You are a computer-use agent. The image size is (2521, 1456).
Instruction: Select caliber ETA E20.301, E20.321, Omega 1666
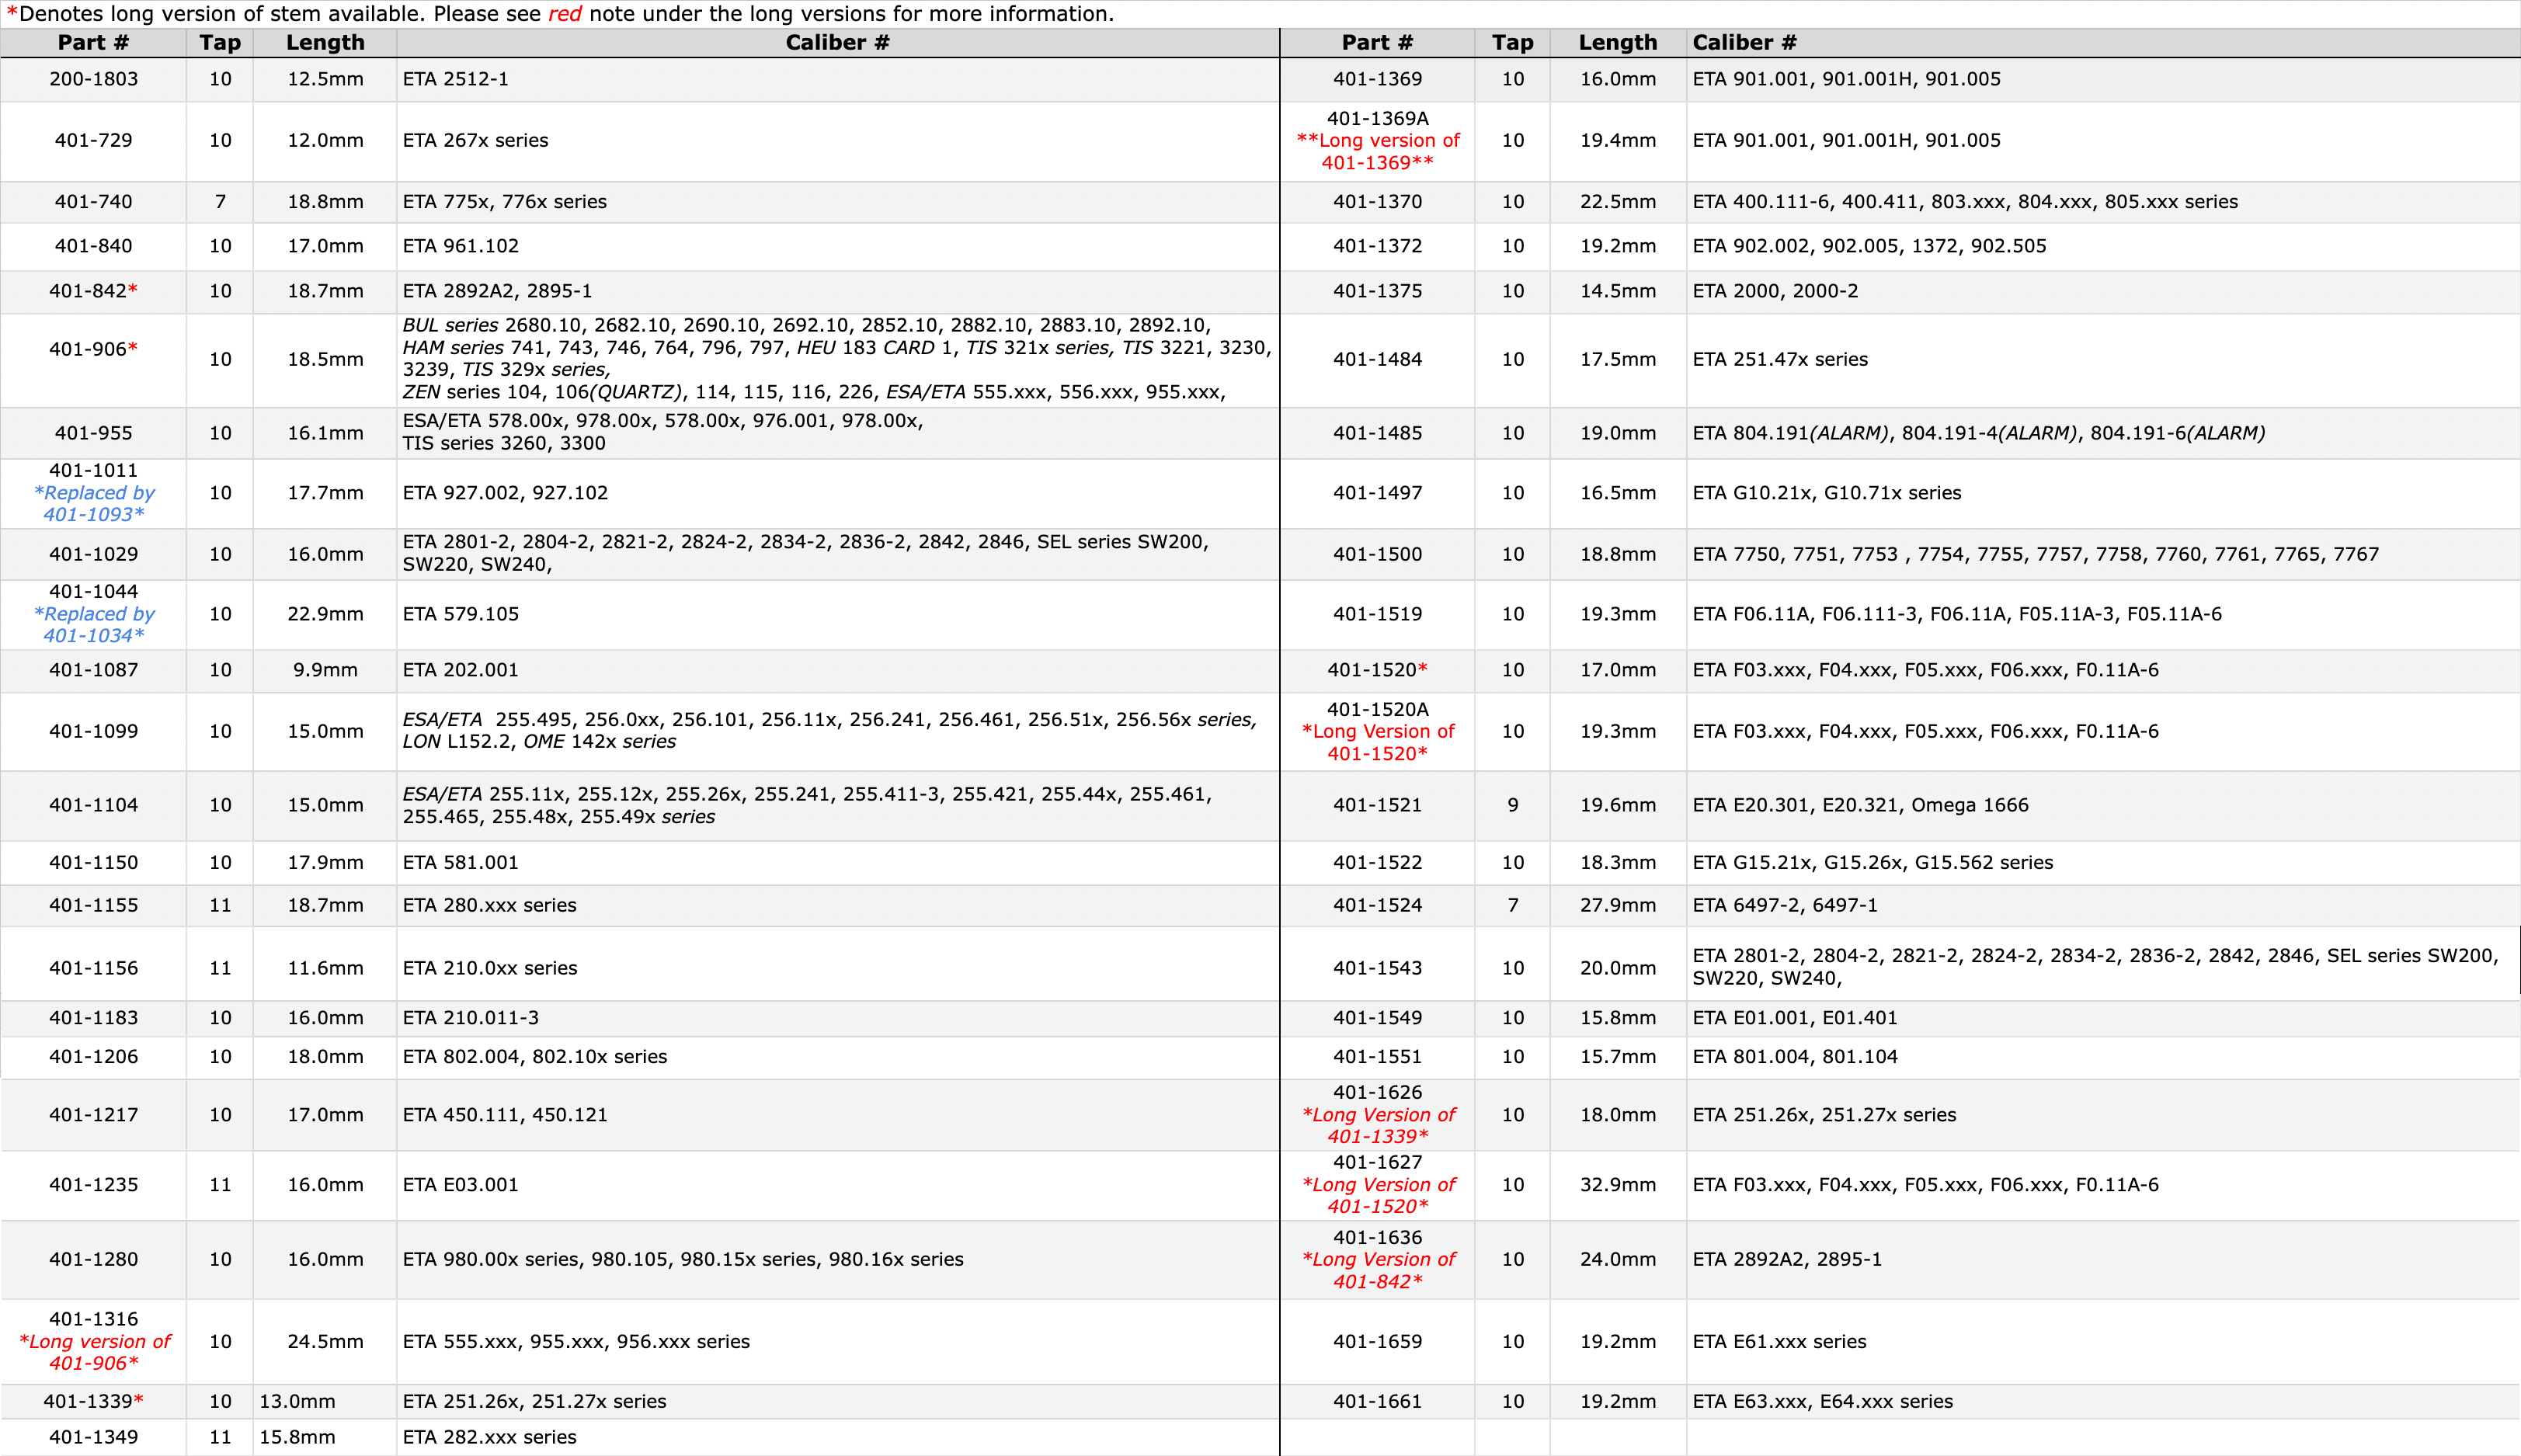(1860, 805)
